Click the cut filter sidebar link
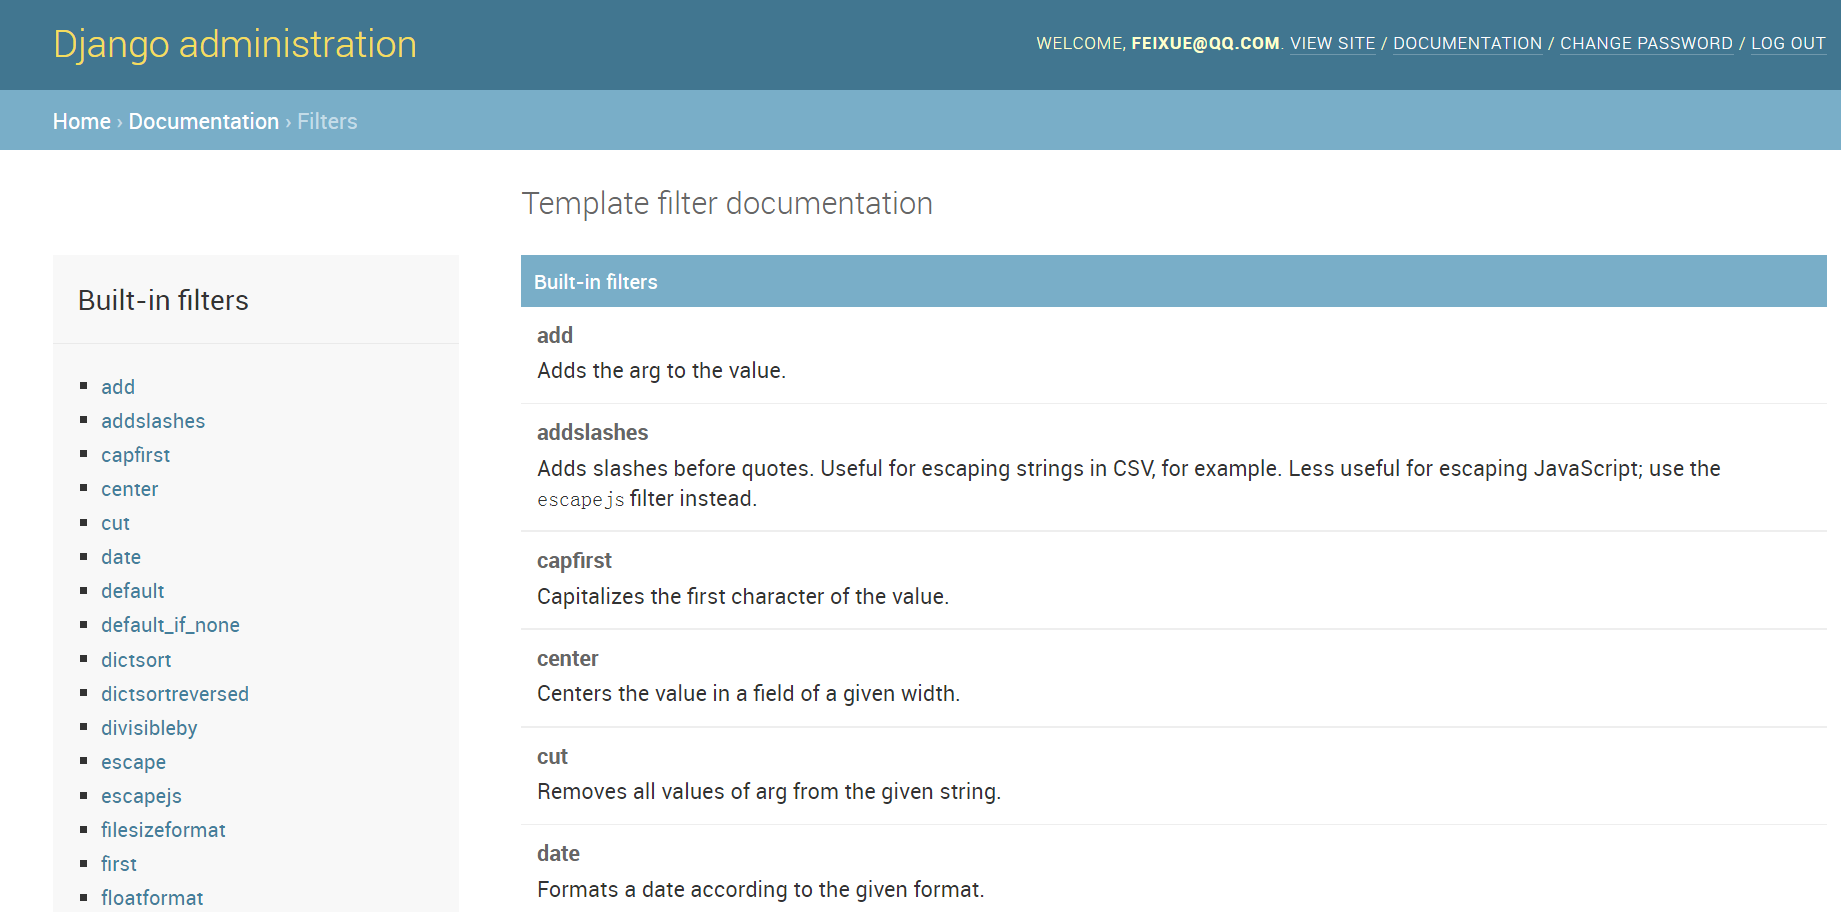 click(116, 523)
